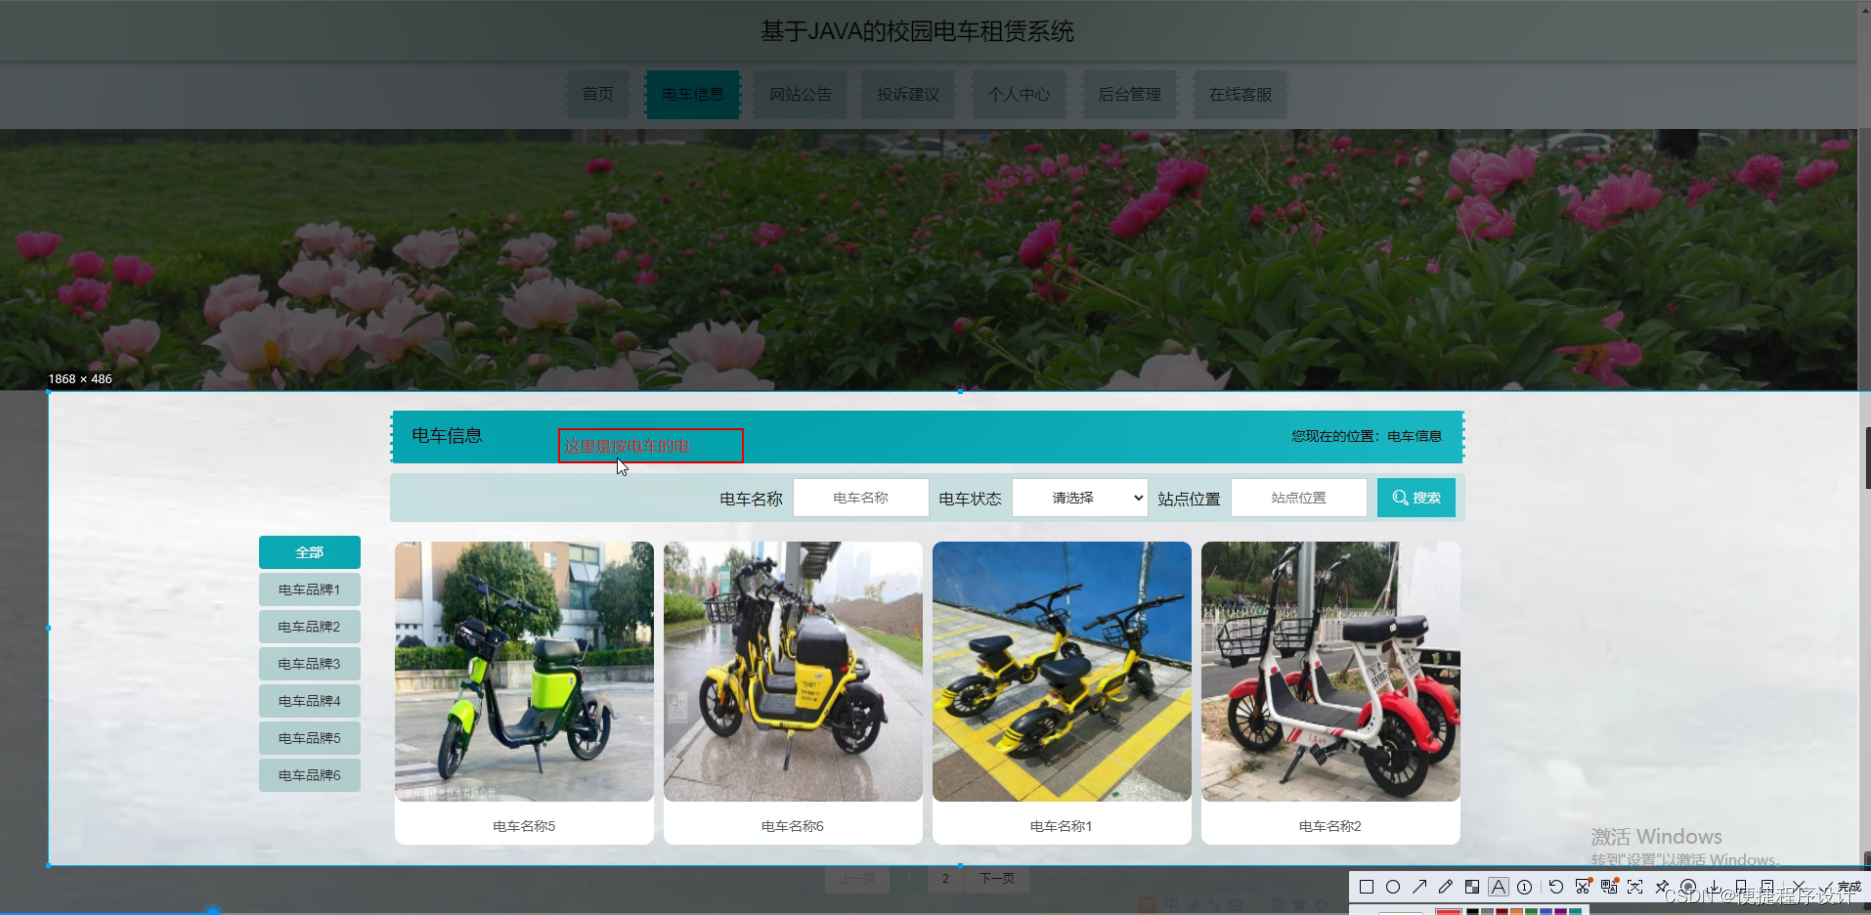
Task: Pin the screenshot to screen
Action: click(x=1663, y=887)
